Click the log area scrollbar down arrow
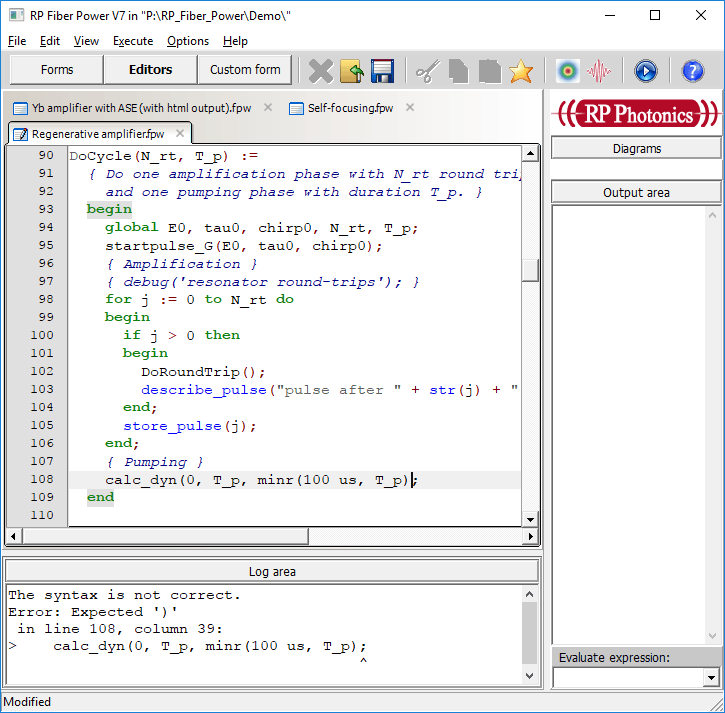Viewport: 725px width, 713px height. [x=529, y=676]
